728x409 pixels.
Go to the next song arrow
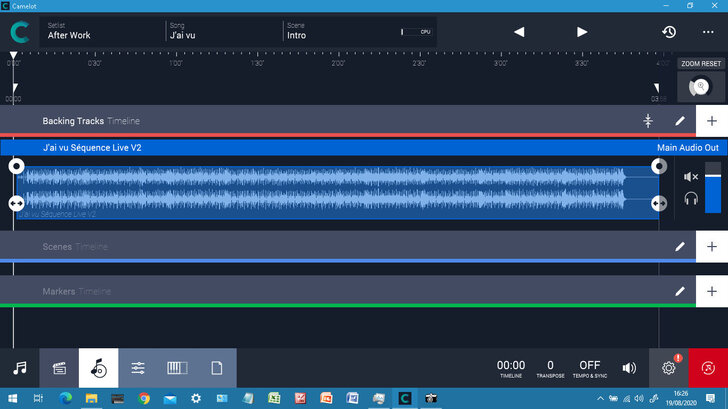tap(582, 32)
